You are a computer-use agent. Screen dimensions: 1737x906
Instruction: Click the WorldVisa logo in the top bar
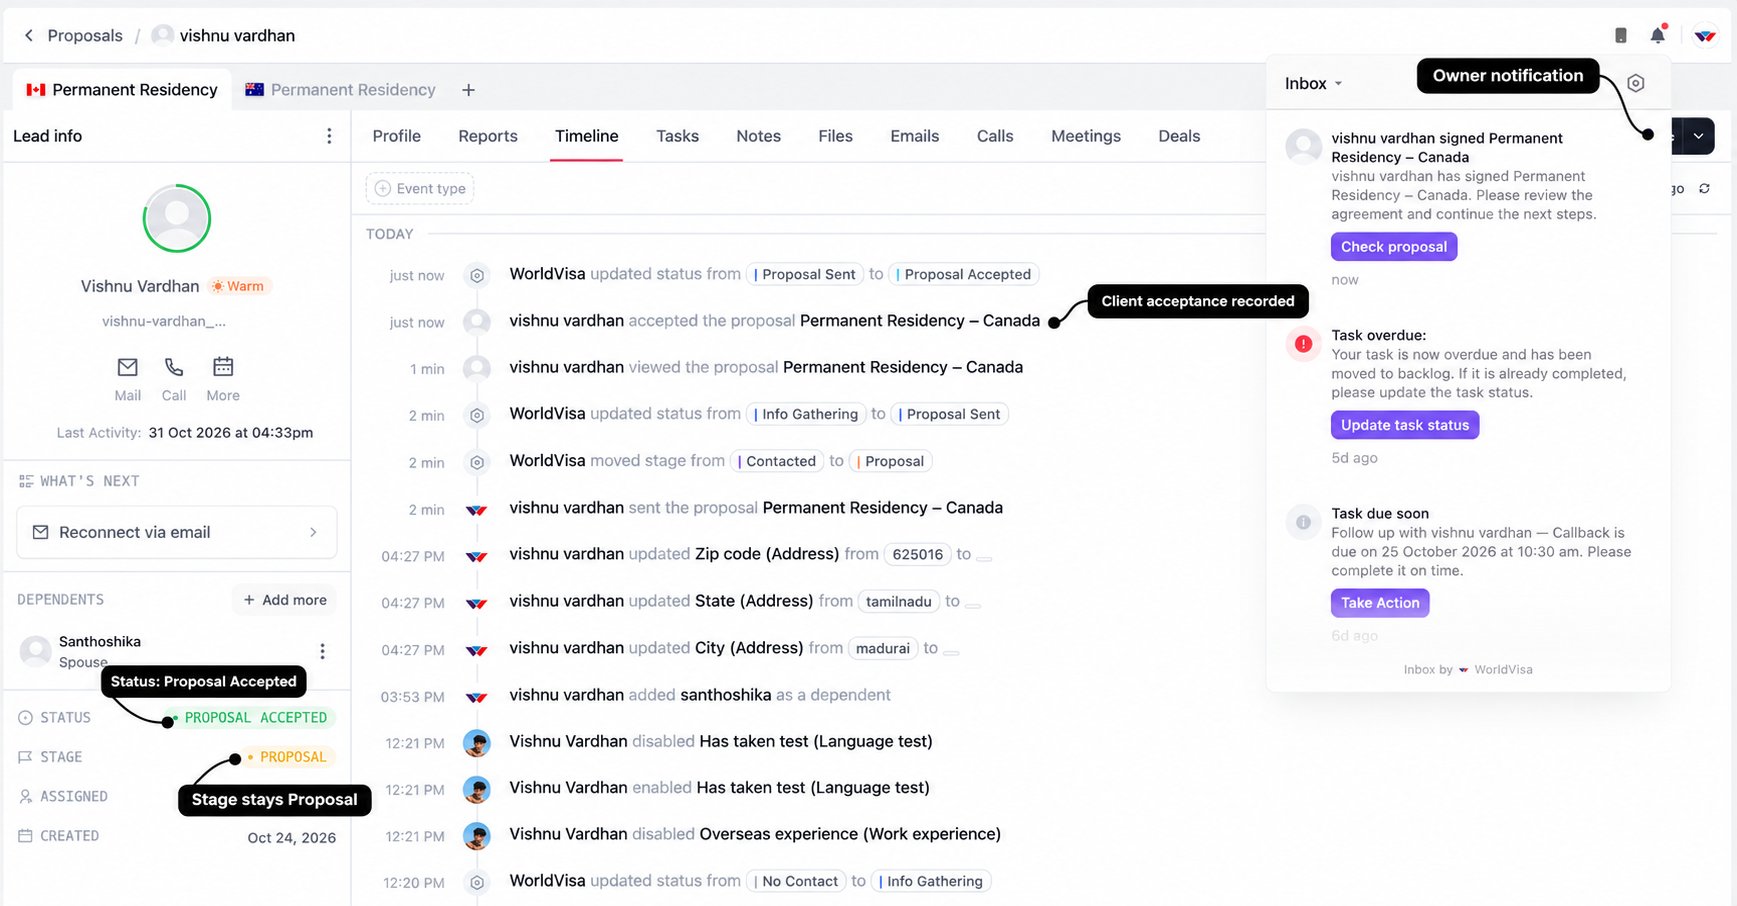pyautogui.click(x=1705, y=36)
